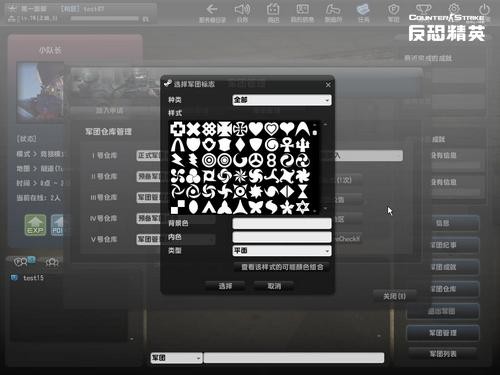
Task: Choose the crescent moon emblem
Action: 240,160
